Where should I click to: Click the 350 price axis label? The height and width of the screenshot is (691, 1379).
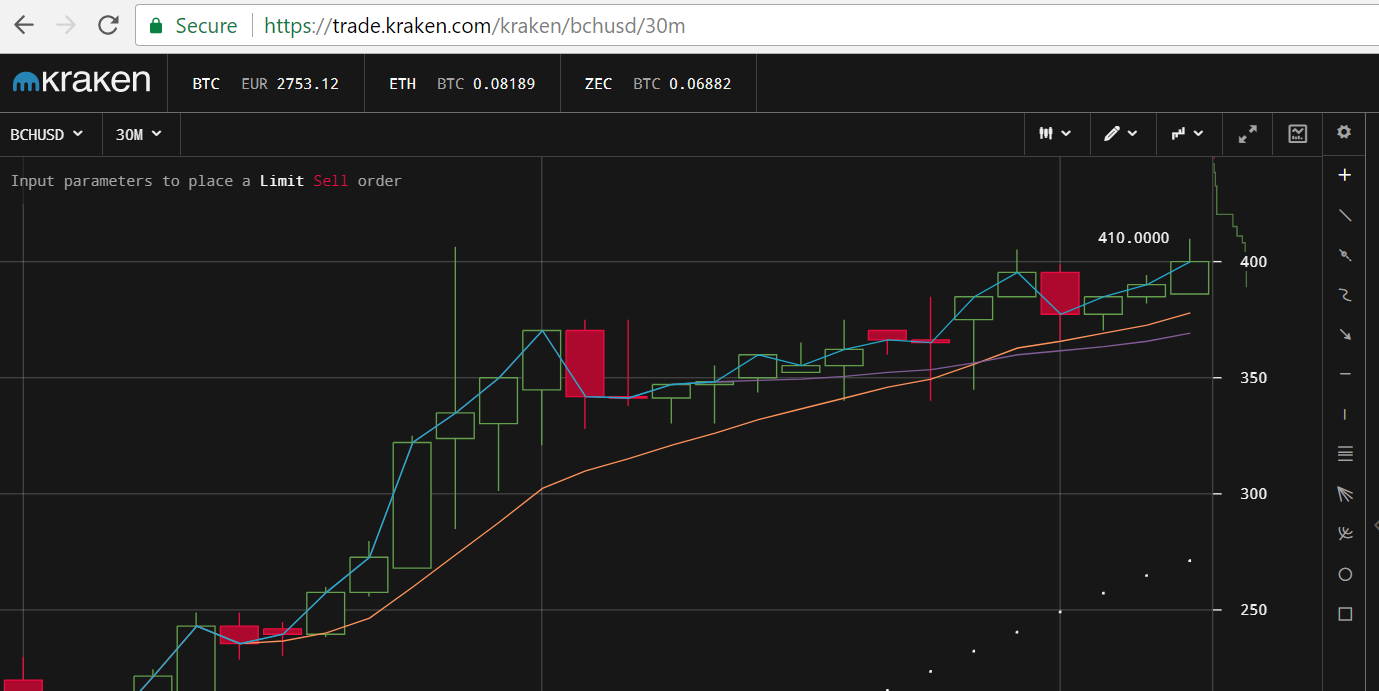pos(1254,378)
